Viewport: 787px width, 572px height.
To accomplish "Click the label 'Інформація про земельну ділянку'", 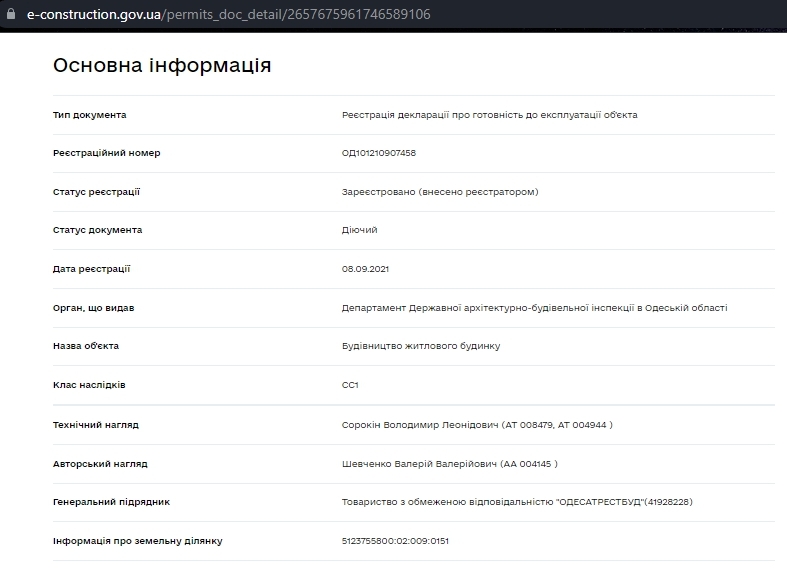I will (x=138, y=541).
